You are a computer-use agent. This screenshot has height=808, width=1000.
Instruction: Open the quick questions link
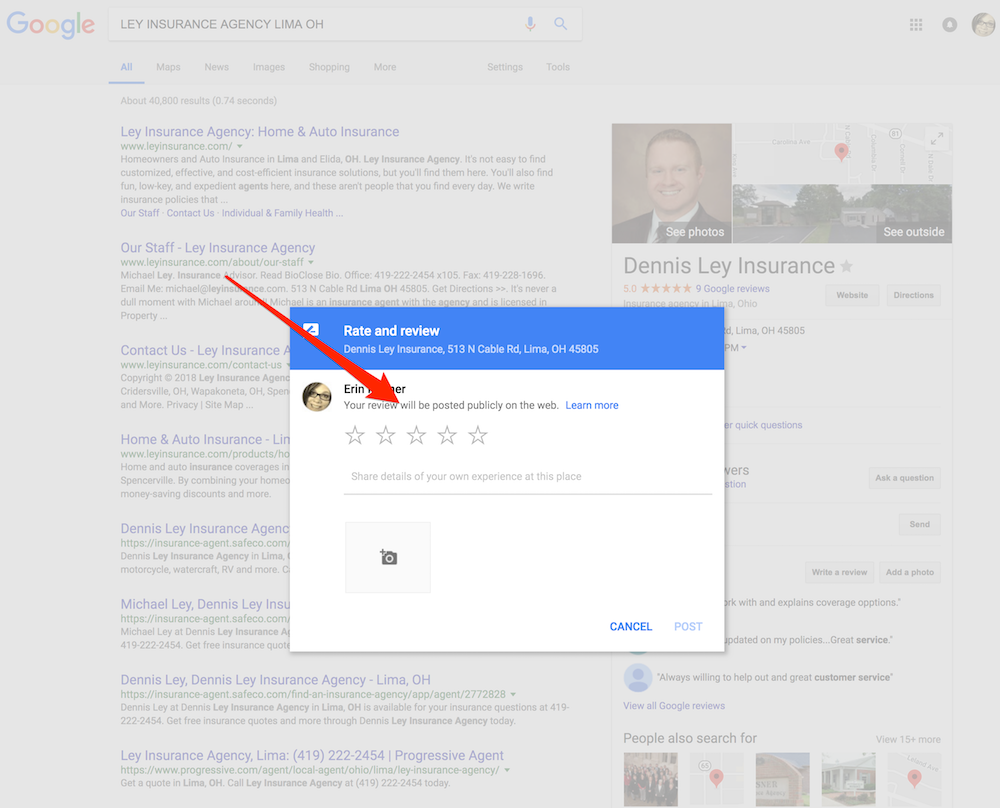pos(763,425)
